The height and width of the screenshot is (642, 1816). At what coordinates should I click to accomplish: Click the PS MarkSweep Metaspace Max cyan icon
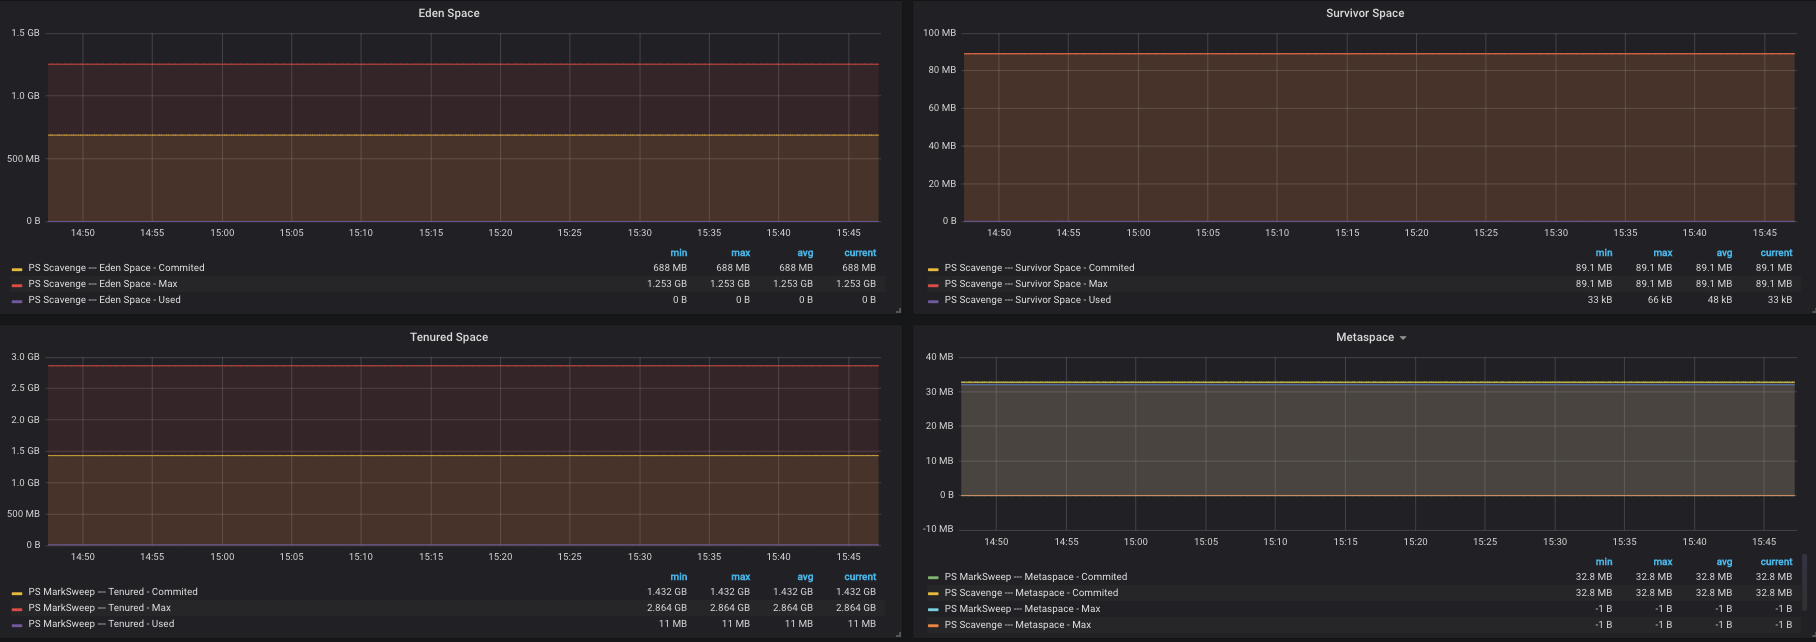[933, 610]
